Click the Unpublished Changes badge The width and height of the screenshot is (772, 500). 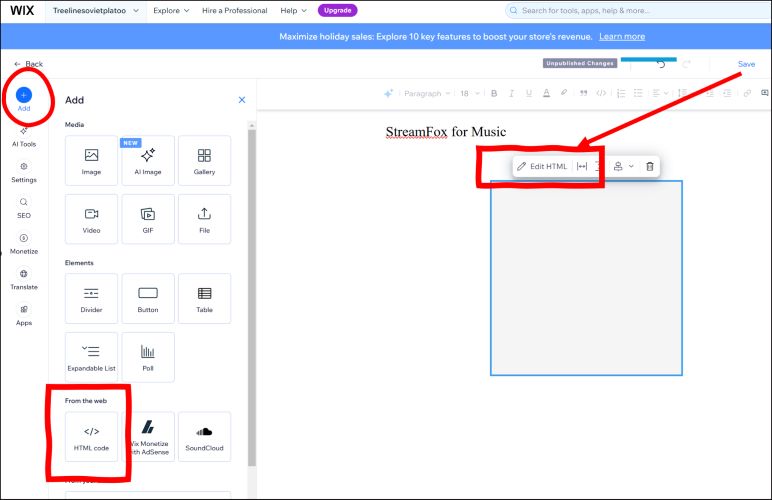coord(580,63)
